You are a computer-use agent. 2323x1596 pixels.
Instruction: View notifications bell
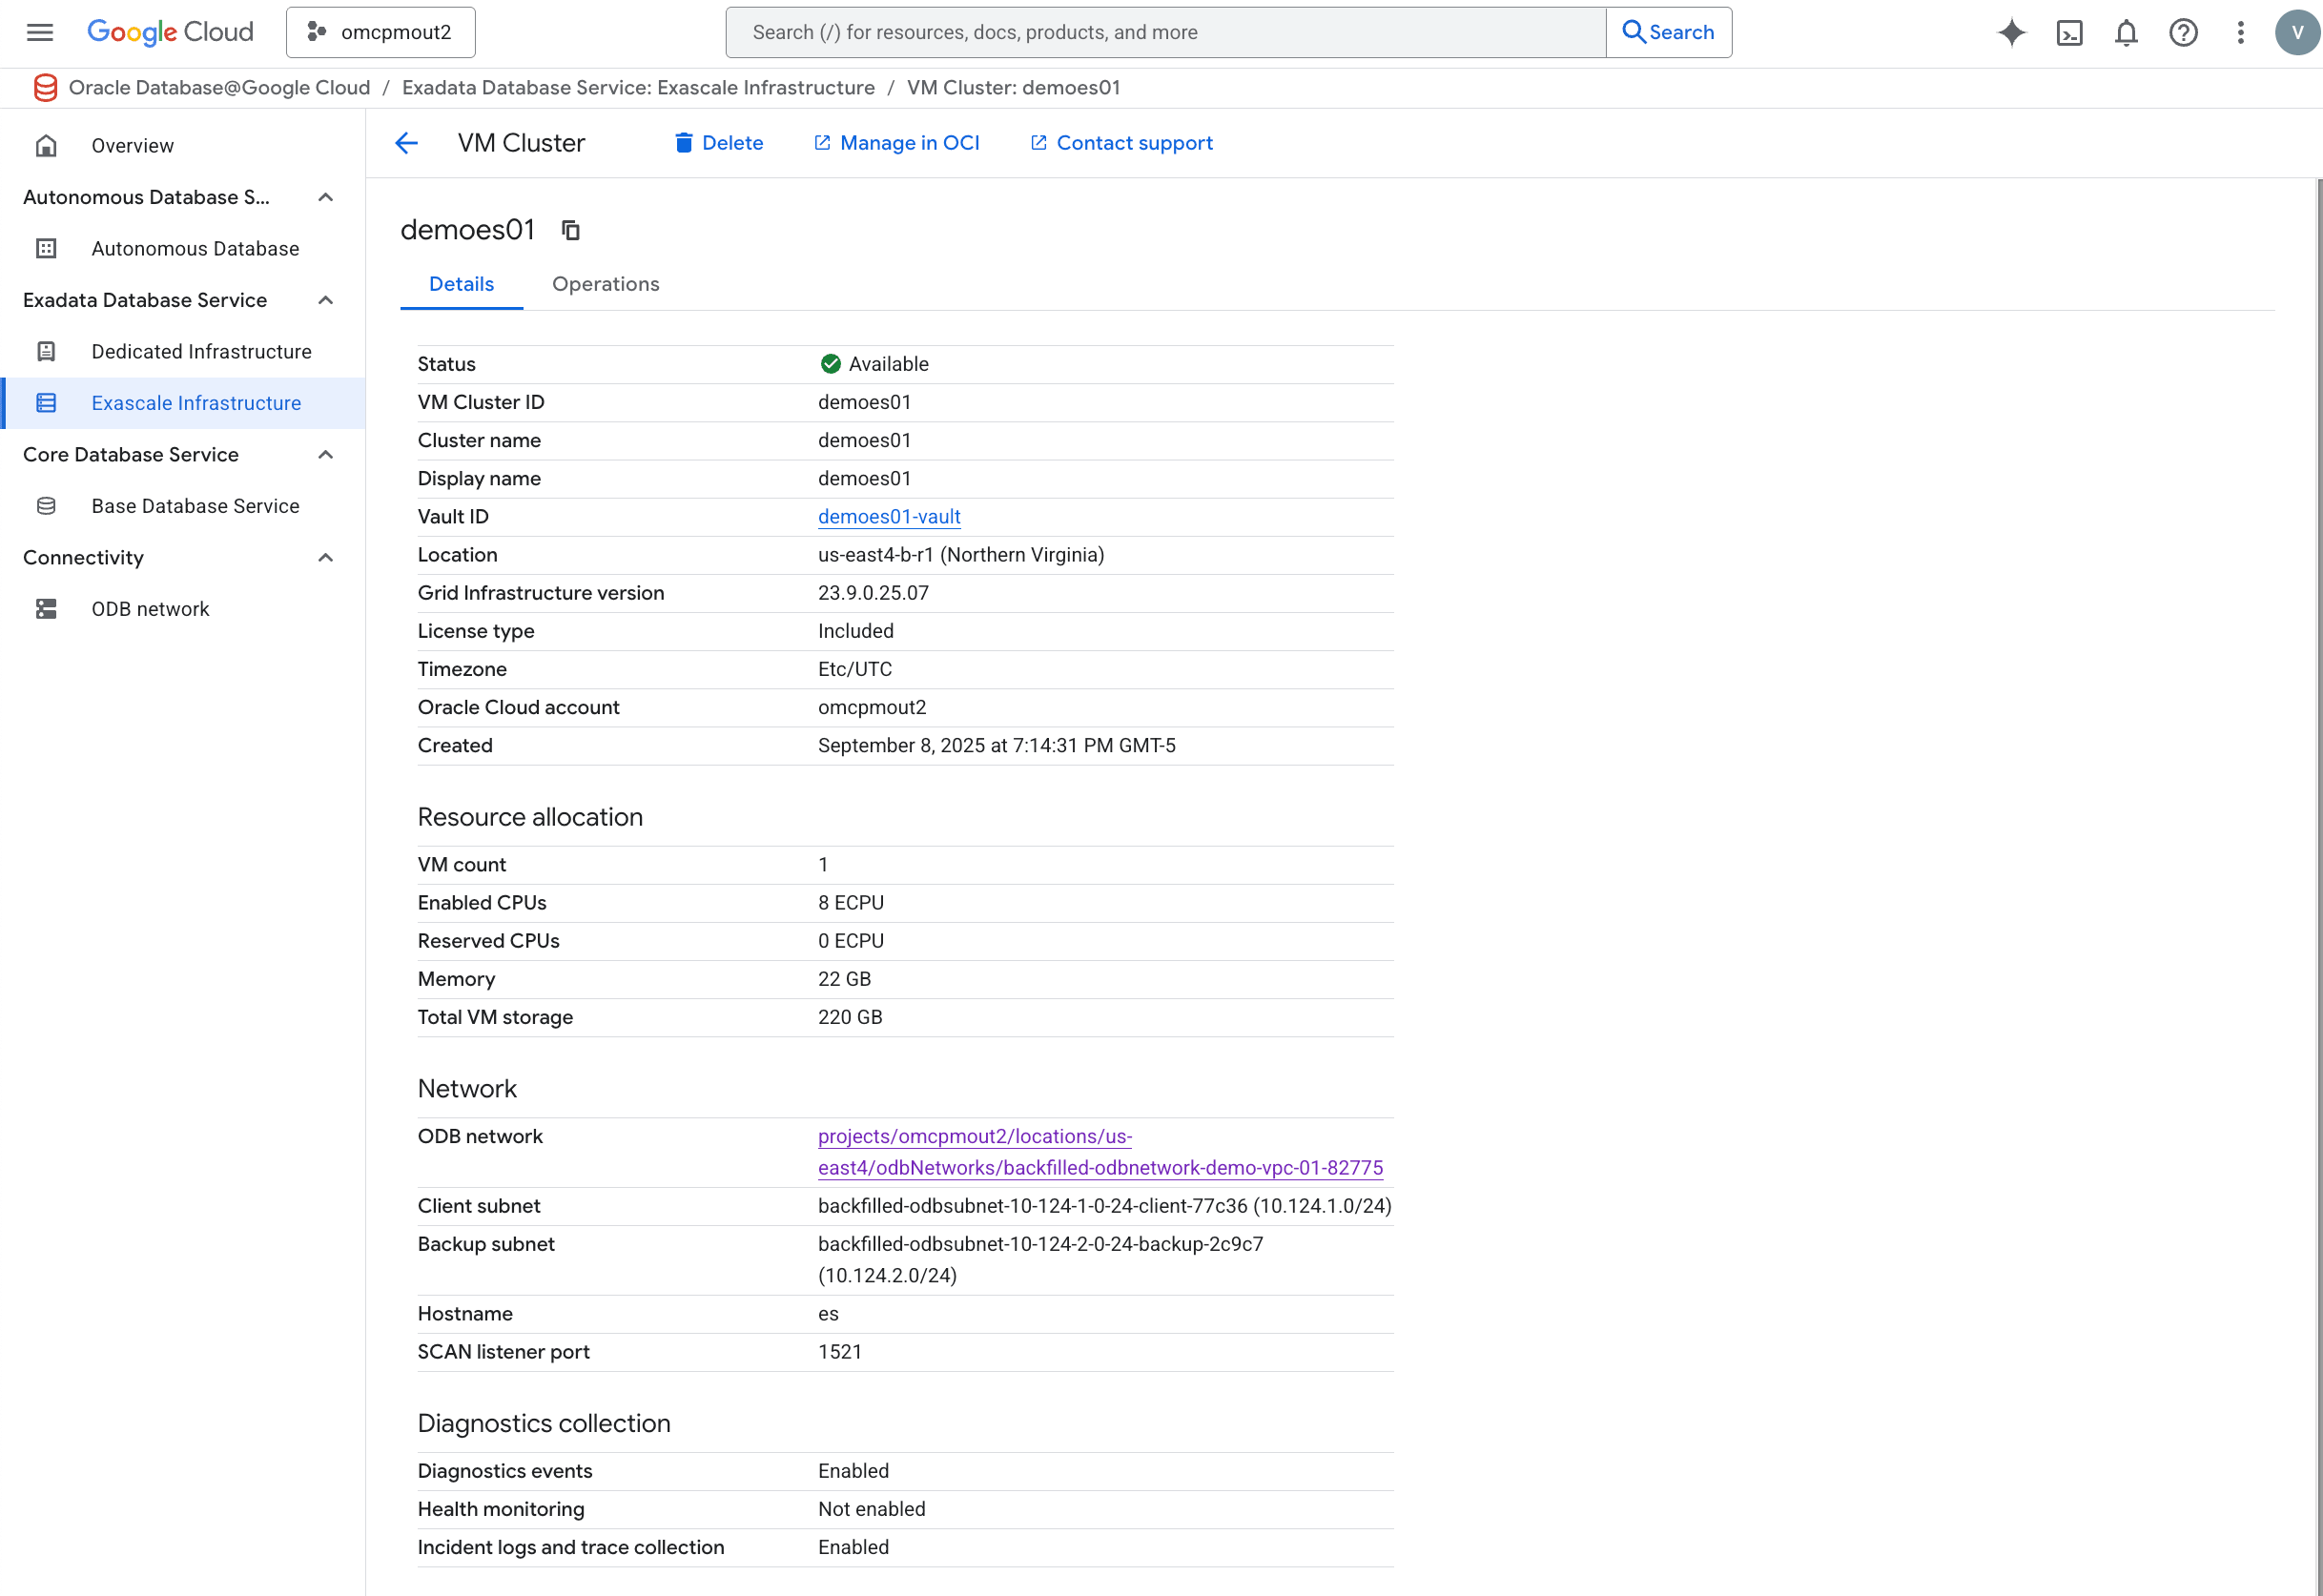(2126, 32)
